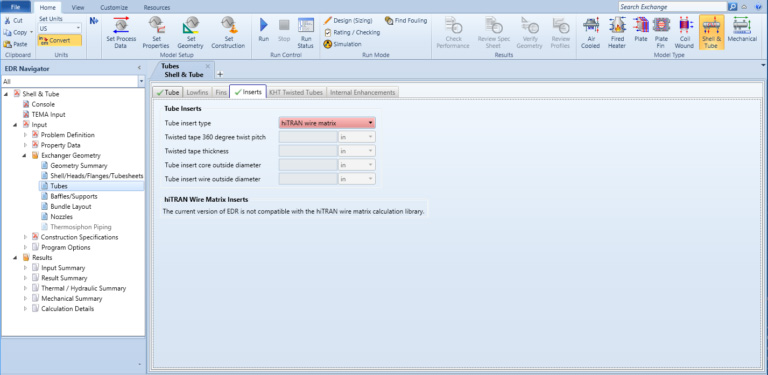
Task: Open the Tube insert type dropdown
Action: coord(327,123)
